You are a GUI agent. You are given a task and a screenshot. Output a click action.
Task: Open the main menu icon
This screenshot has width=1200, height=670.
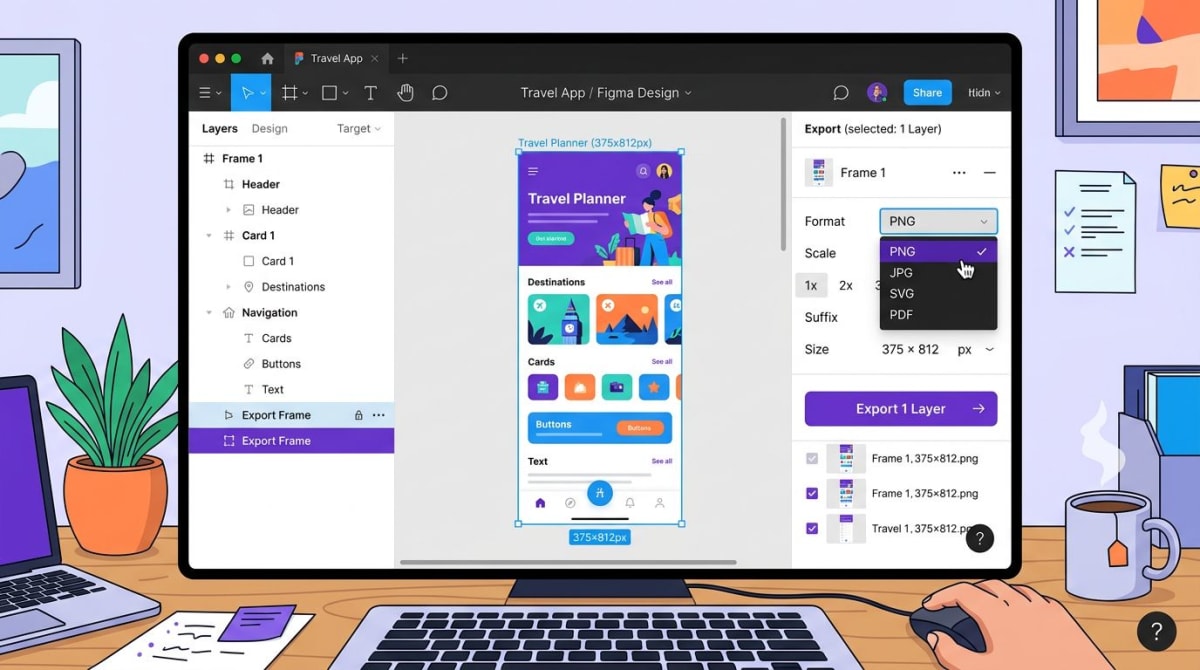tap(206, 92)
